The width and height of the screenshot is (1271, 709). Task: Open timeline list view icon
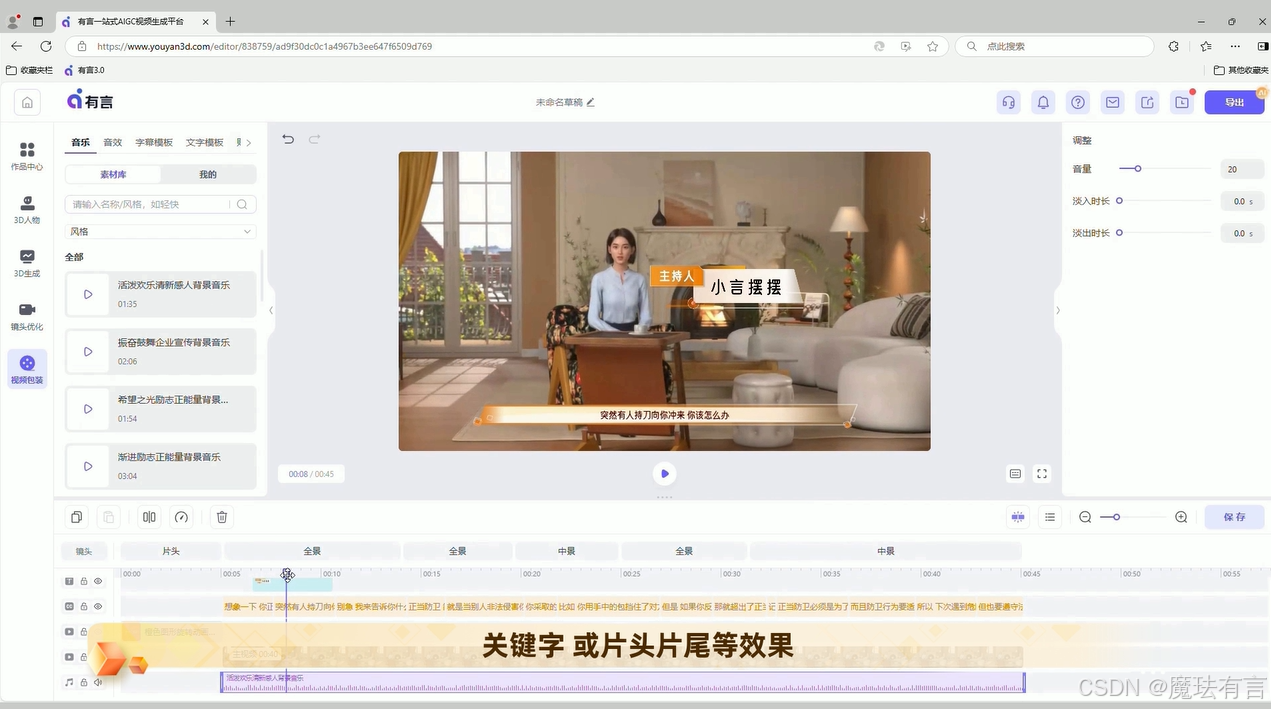point(1050,517)
